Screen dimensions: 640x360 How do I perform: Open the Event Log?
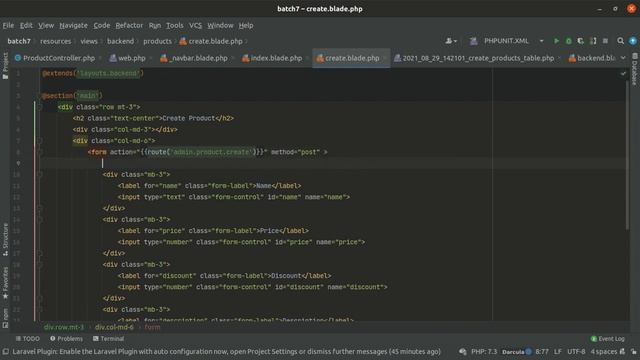point(607,339)
